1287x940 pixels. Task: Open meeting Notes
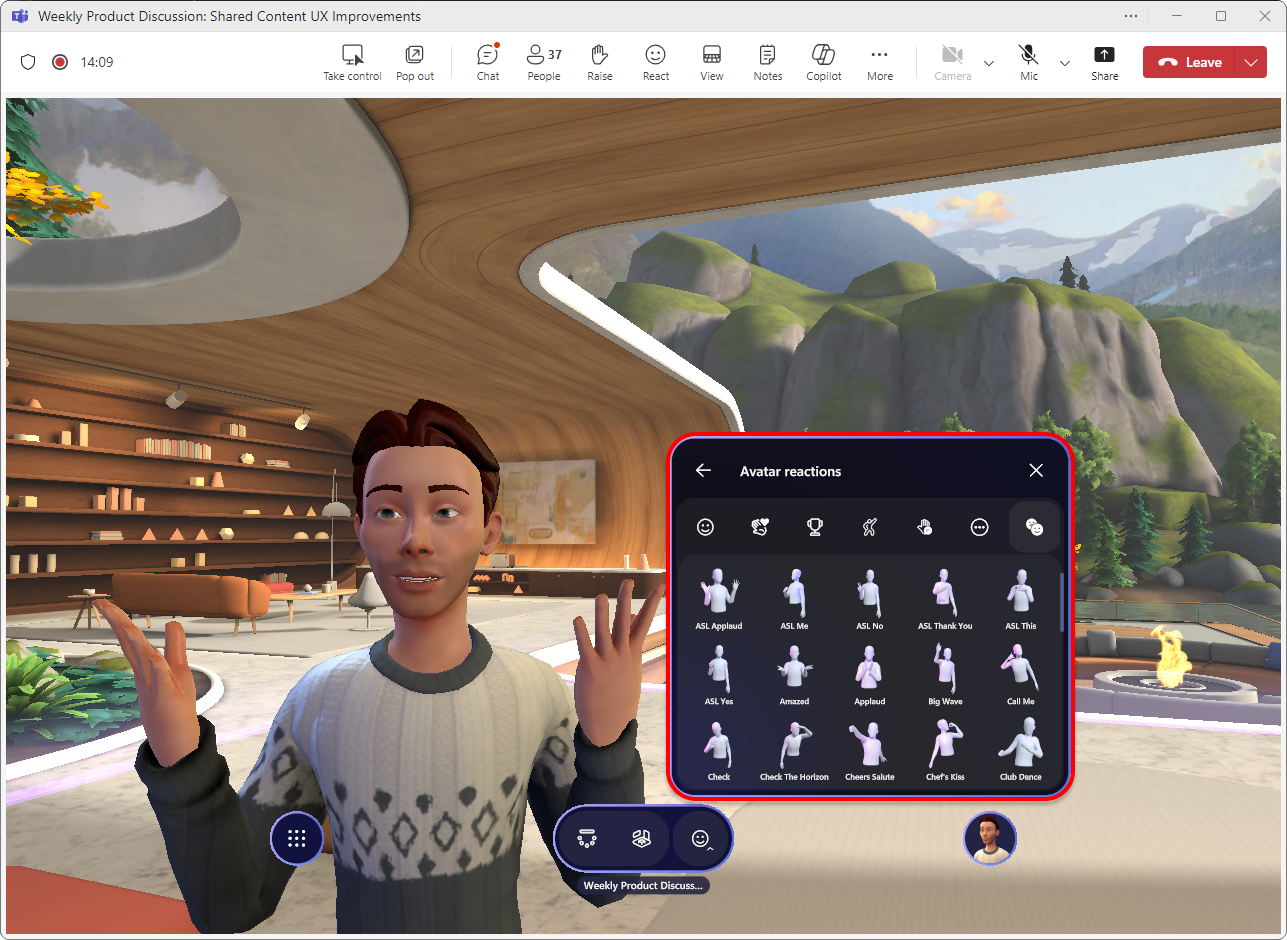point(767,61)
